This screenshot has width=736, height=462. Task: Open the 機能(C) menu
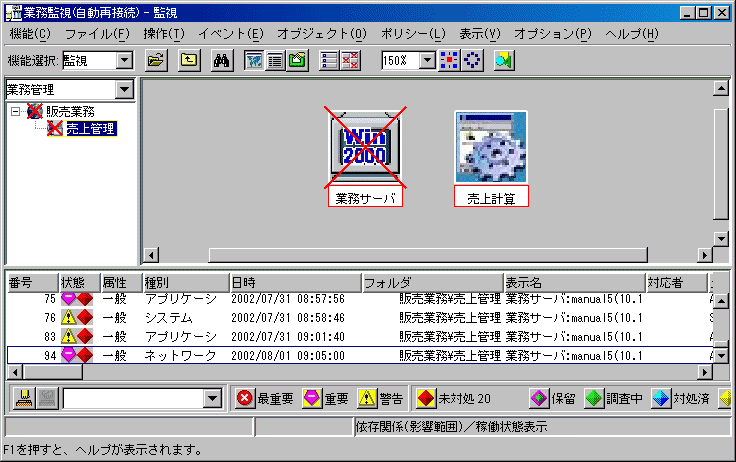30,34
